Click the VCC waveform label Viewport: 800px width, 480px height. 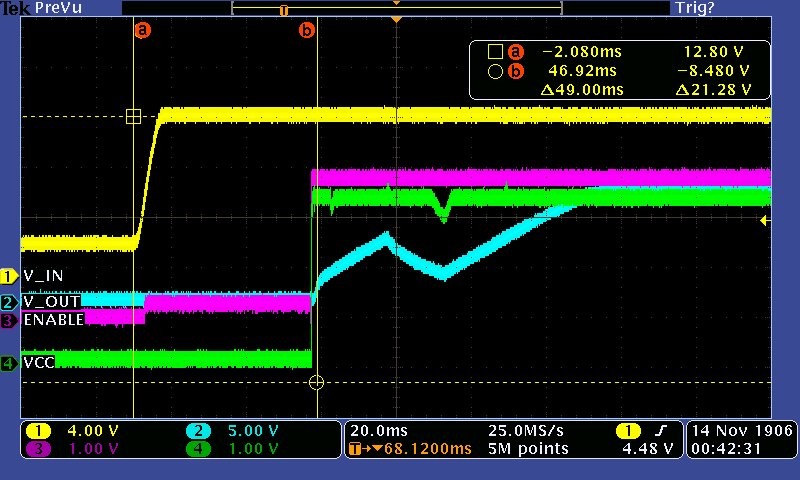point(39,363)
